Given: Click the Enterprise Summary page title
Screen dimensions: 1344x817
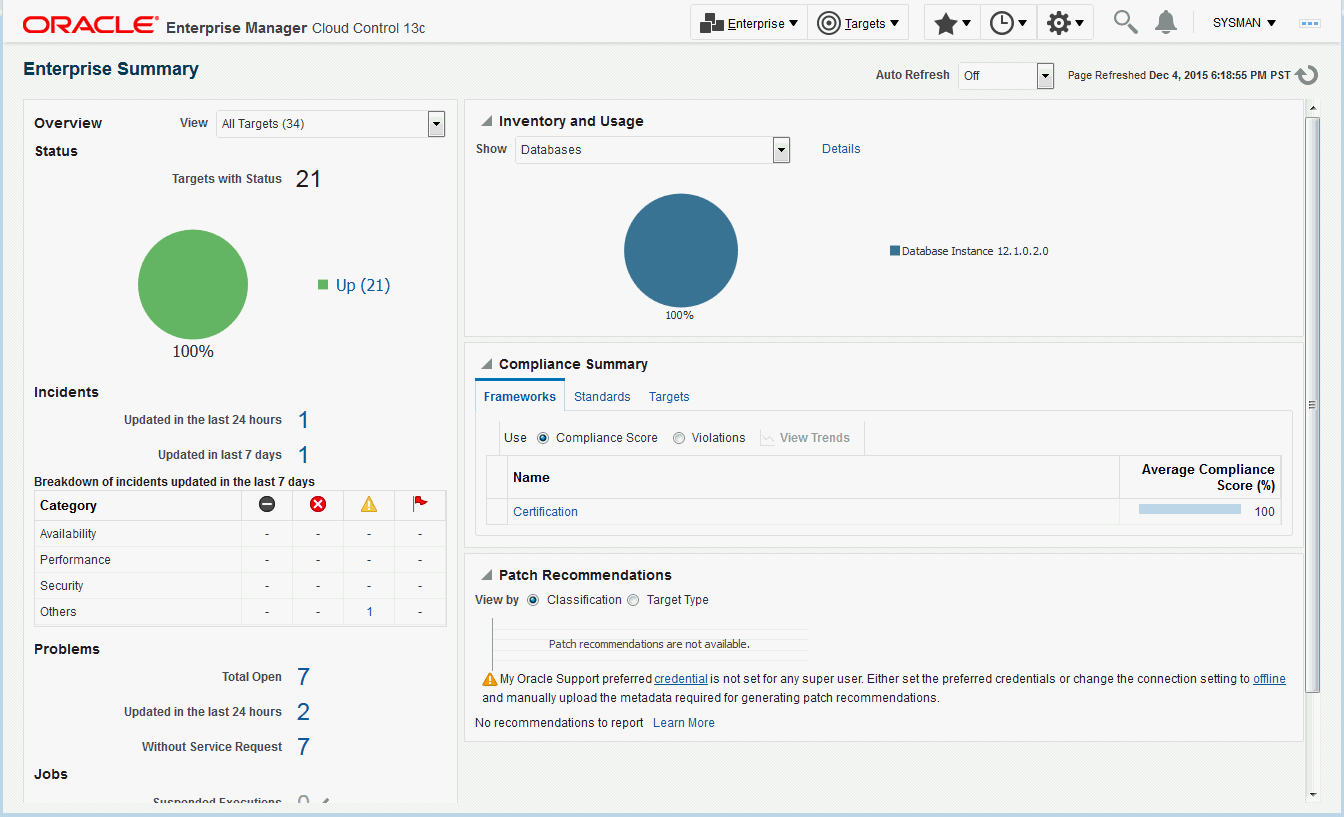Looking at the screenshot, I should [x=111, y=69].
